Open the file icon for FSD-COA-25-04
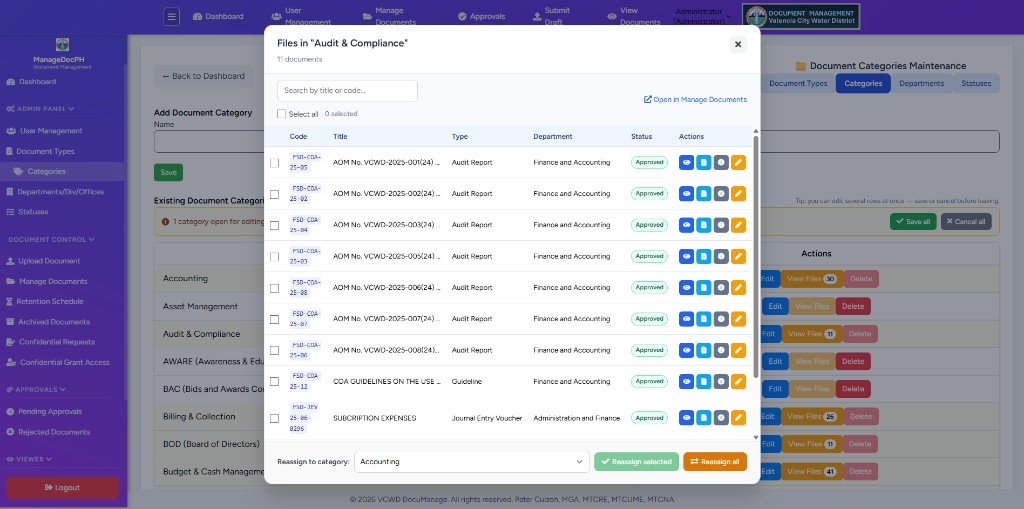1024x509 pixels. (x=703, y=225)
